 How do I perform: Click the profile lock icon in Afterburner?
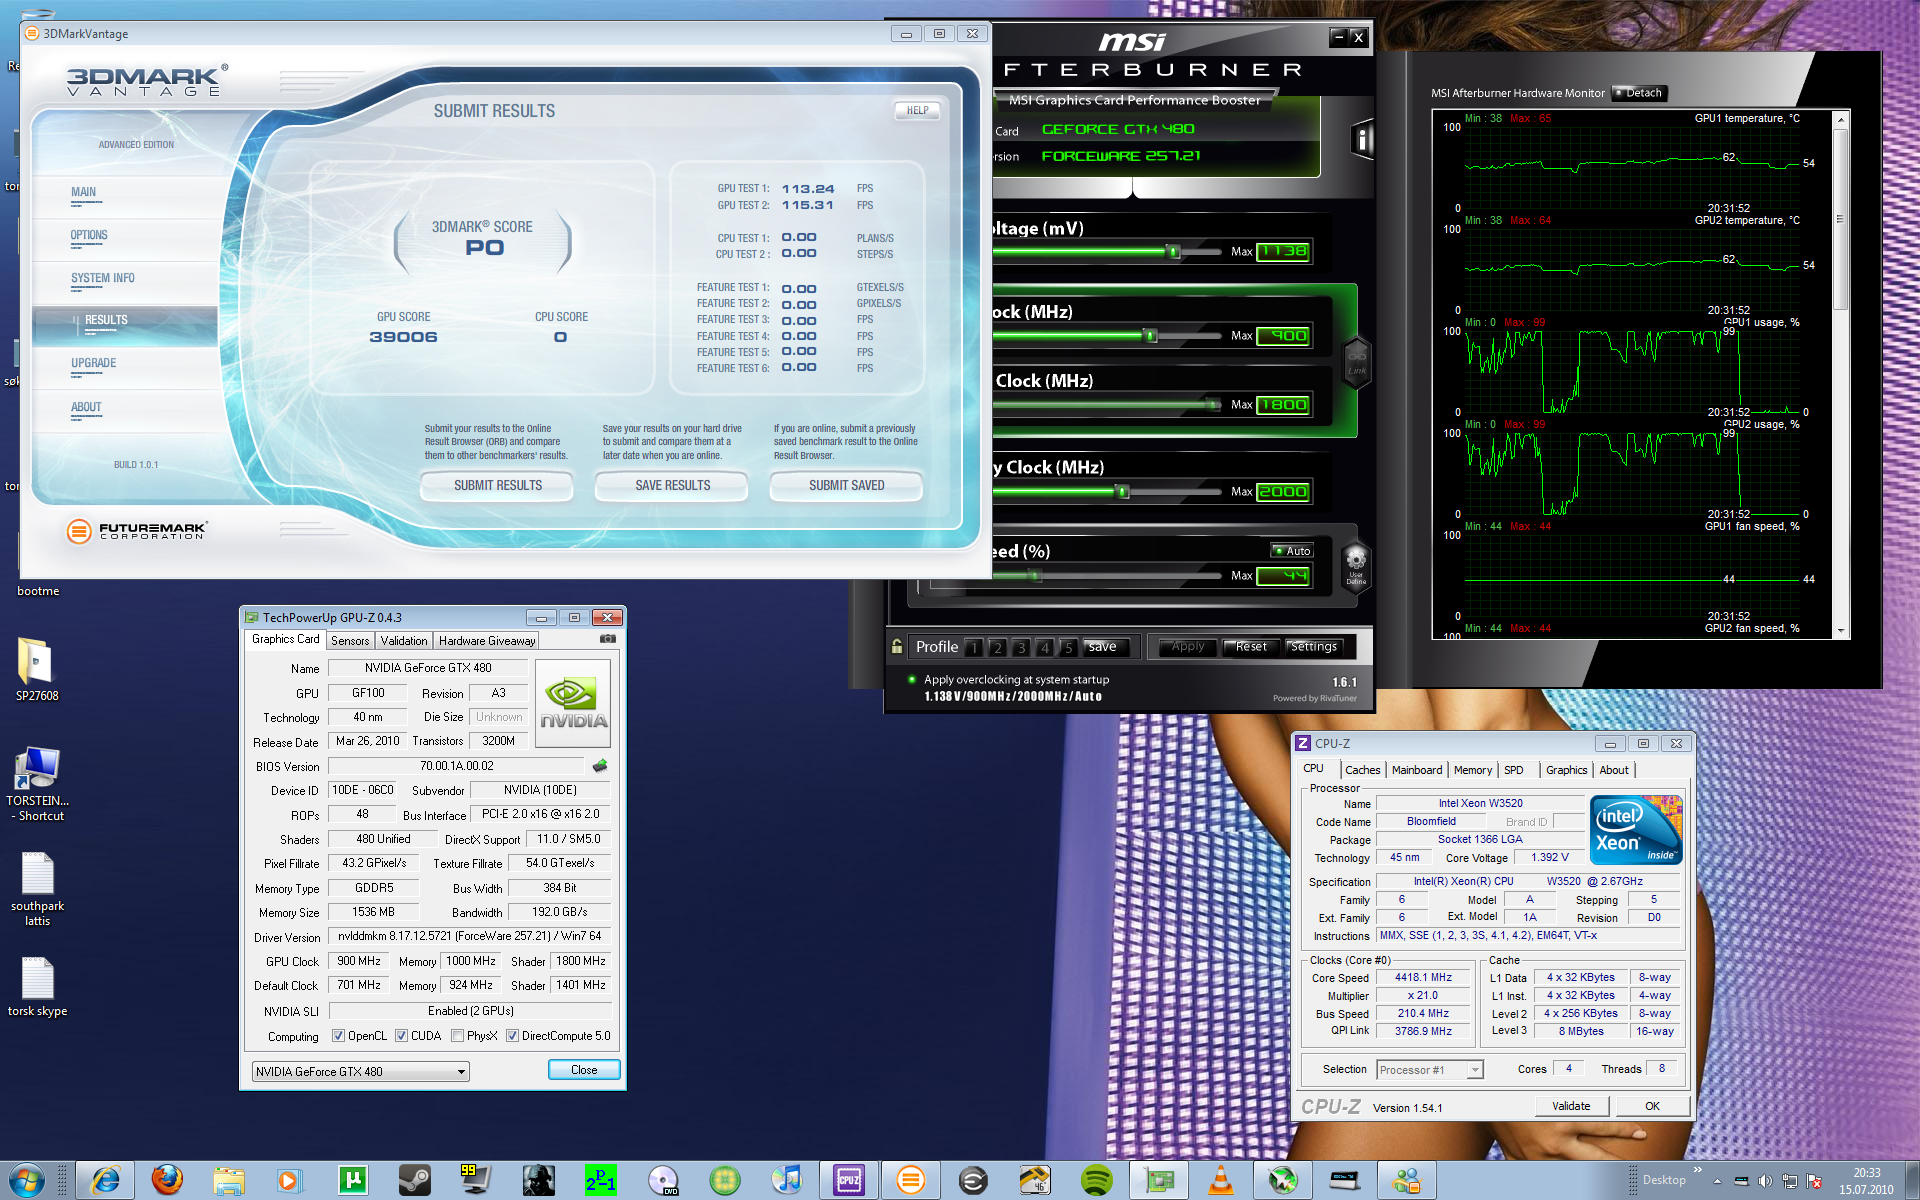point(897,646)
